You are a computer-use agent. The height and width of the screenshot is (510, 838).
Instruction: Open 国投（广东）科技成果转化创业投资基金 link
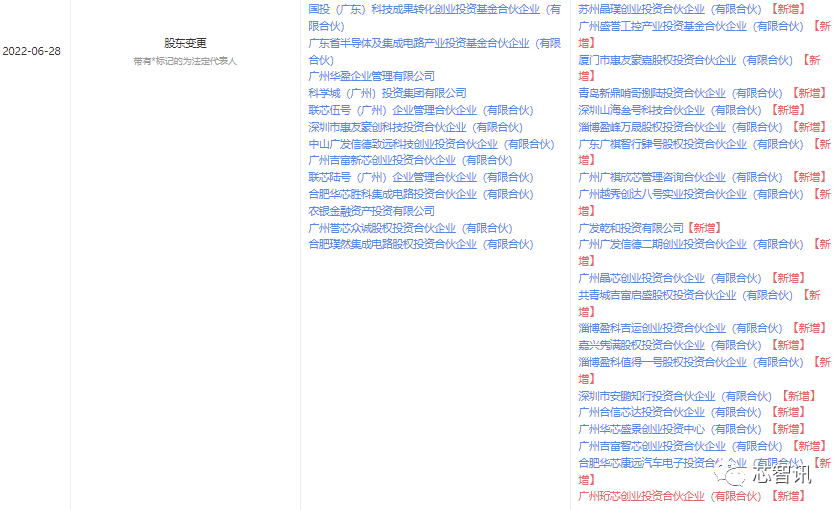pos(434,18)
